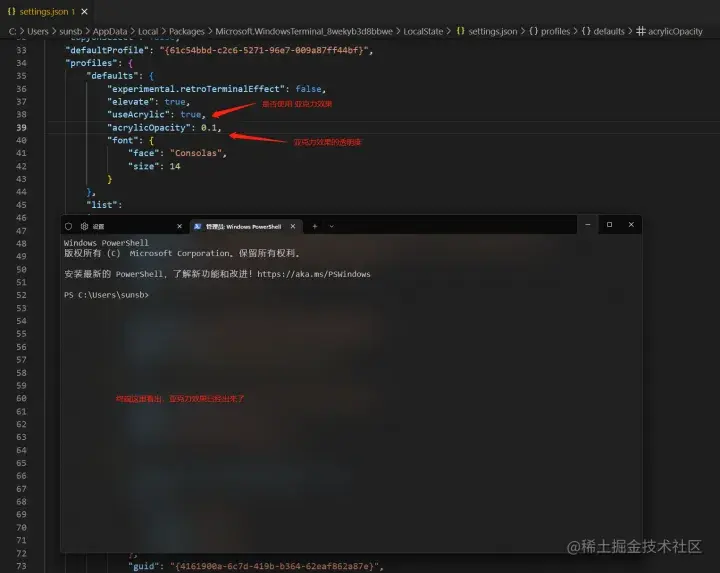
Task: Click the 'acrylicOpacity' breadcrumb symbol
Action: (669, 31)
